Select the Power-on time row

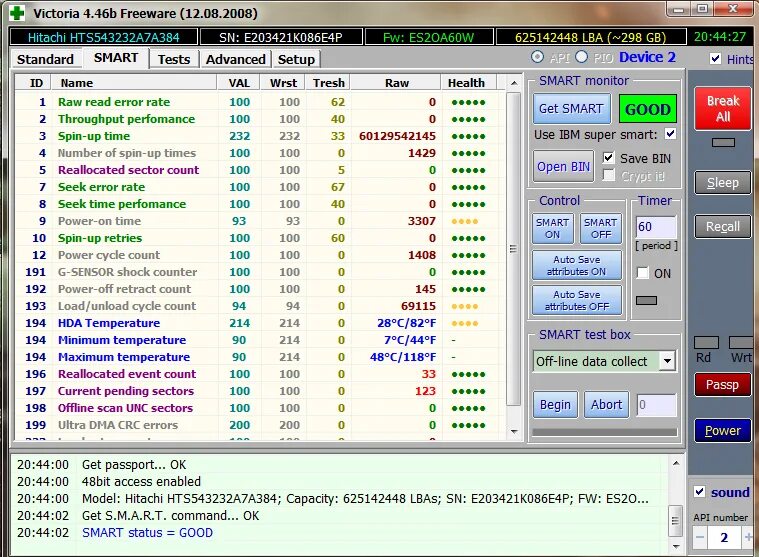coord(259,221)
